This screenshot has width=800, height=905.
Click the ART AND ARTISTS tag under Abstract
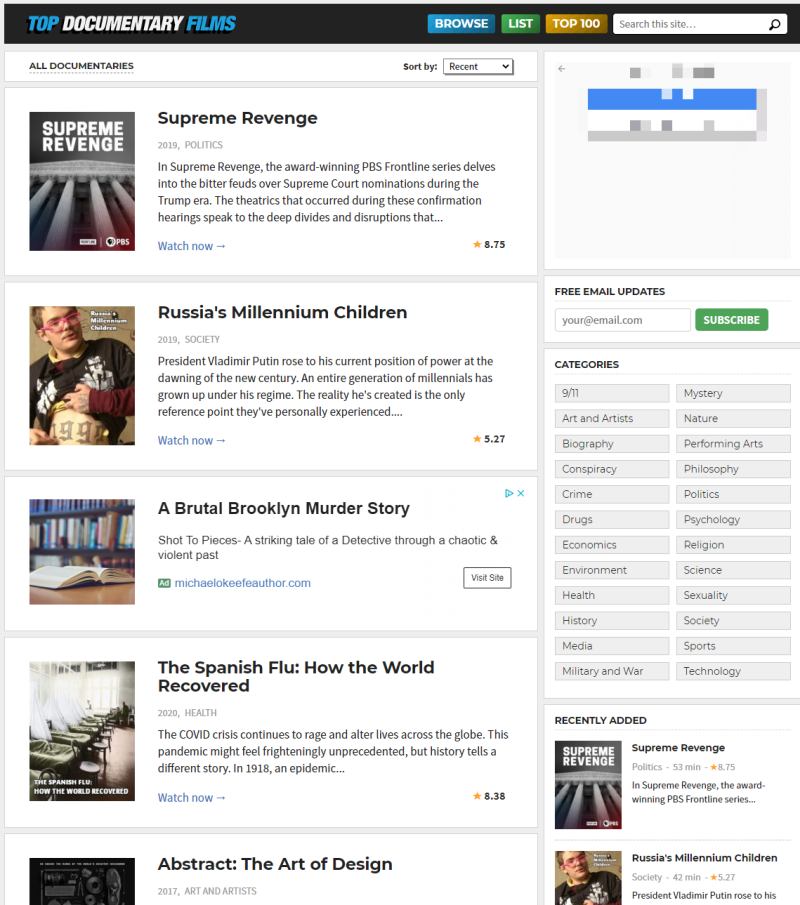[x=220, y=891]
